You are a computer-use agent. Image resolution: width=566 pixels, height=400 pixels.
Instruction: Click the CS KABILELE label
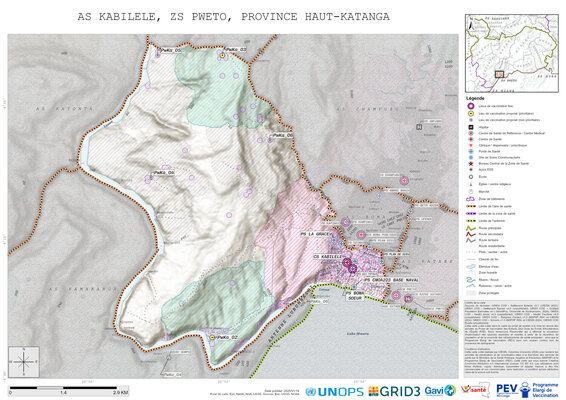point(328,256)
